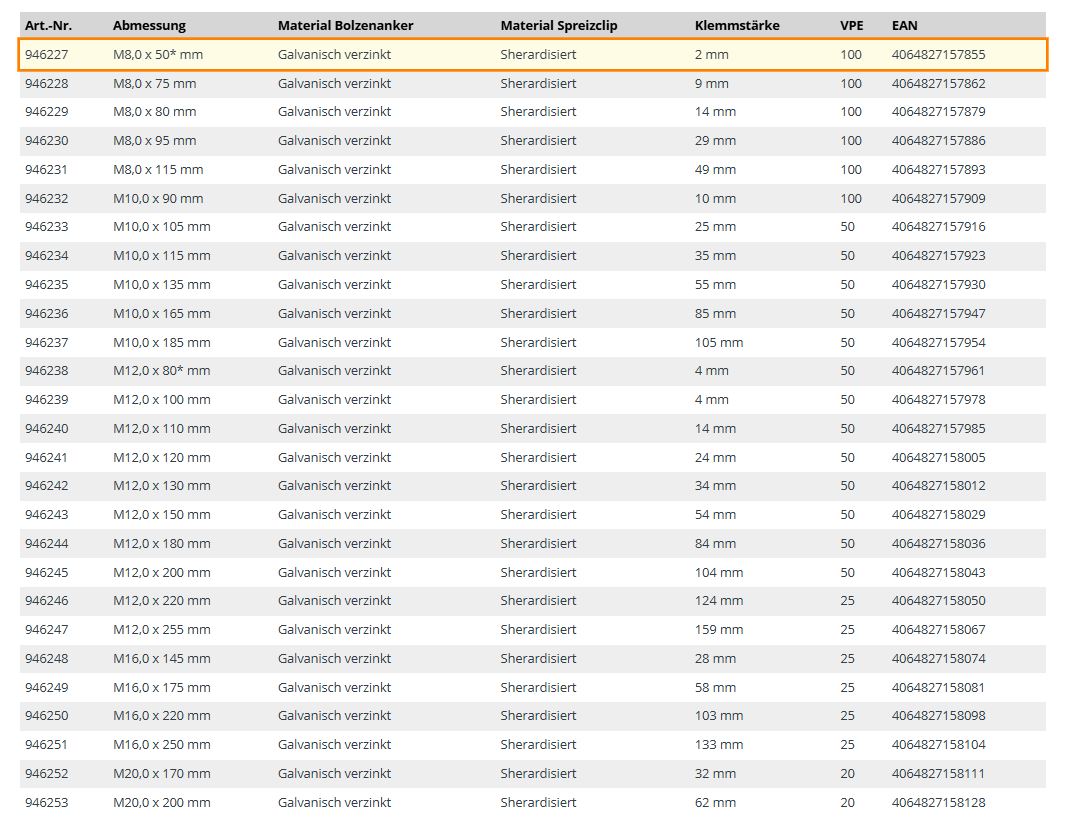1073x827 pixels.
Task: Click the Klemmstärke column header
Action: 737,25
